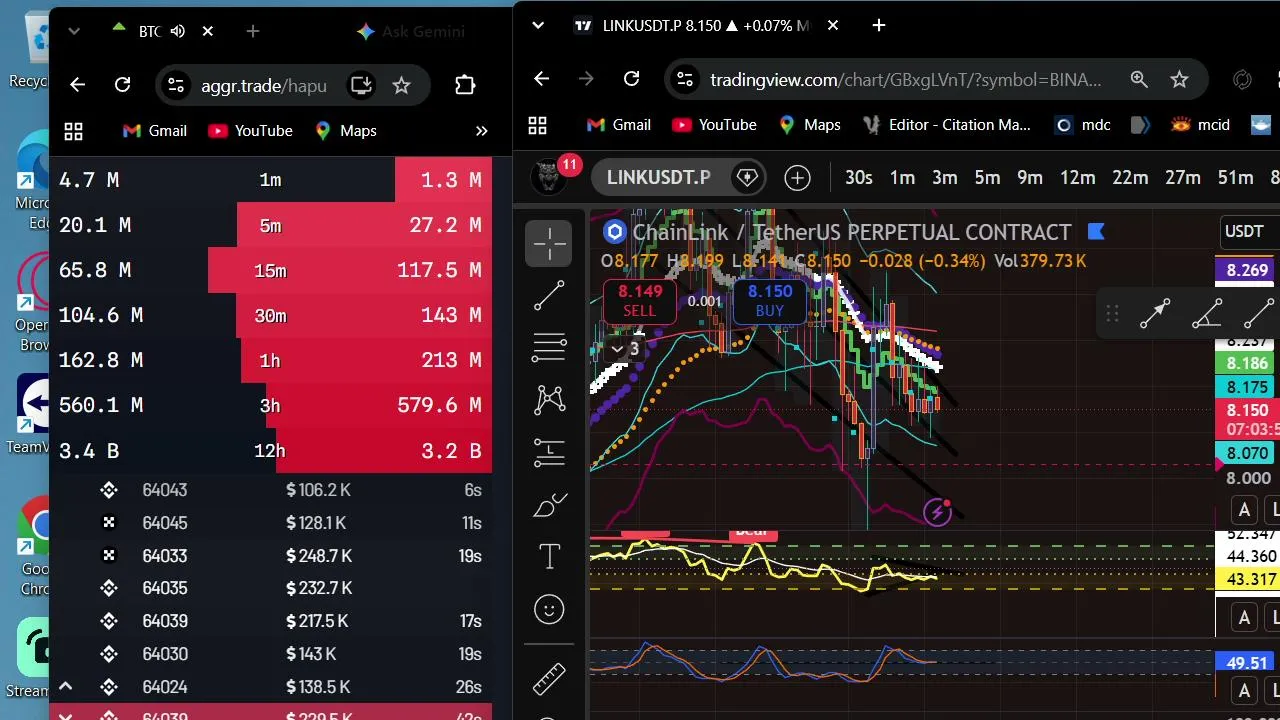The height and width of the screenshot is (720, 1280).
Task: Select the trend line drawing tool
Action: [549, 295]
